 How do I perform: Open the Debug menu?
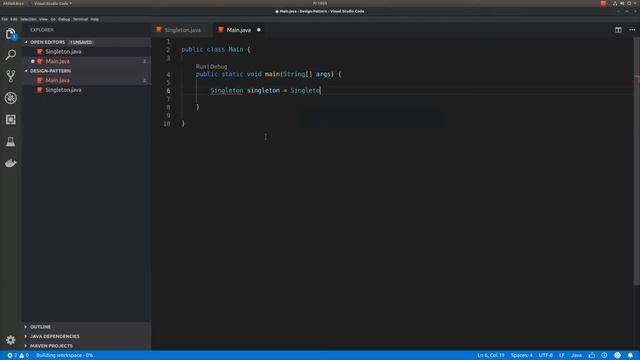click(64, 19)
